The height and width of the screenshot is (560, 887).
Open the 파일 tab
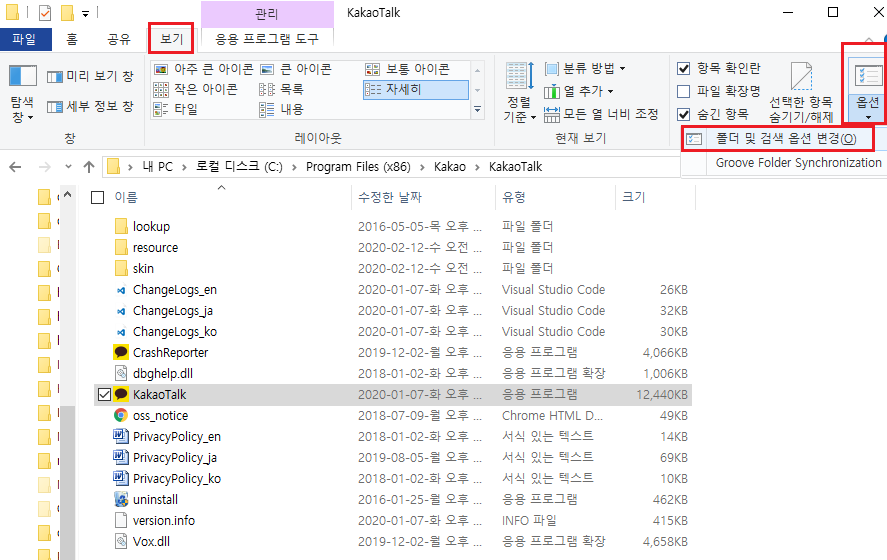[24, 39]
